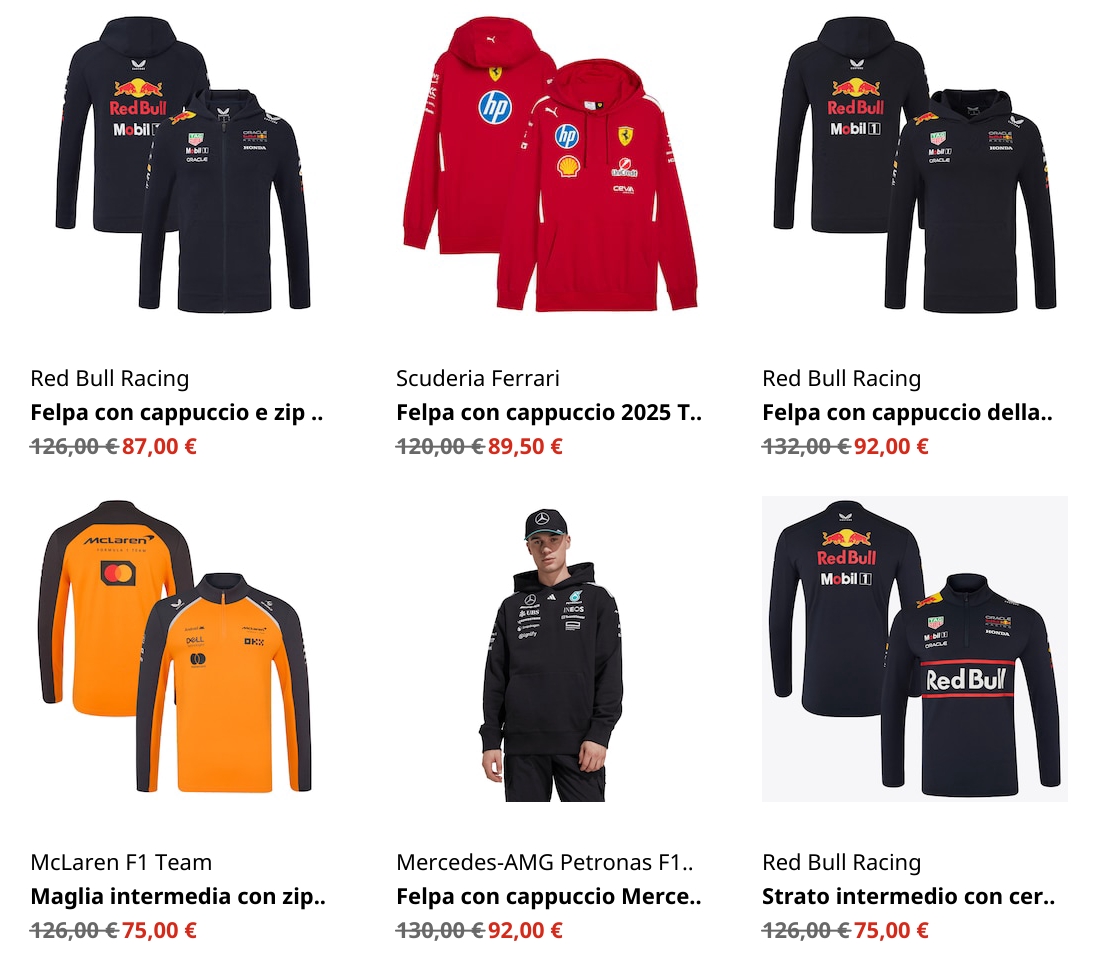Viewport: 1100px width, 968px height.
Task: Open the red Ferrari hoodie product image
Action: point(549,165)
